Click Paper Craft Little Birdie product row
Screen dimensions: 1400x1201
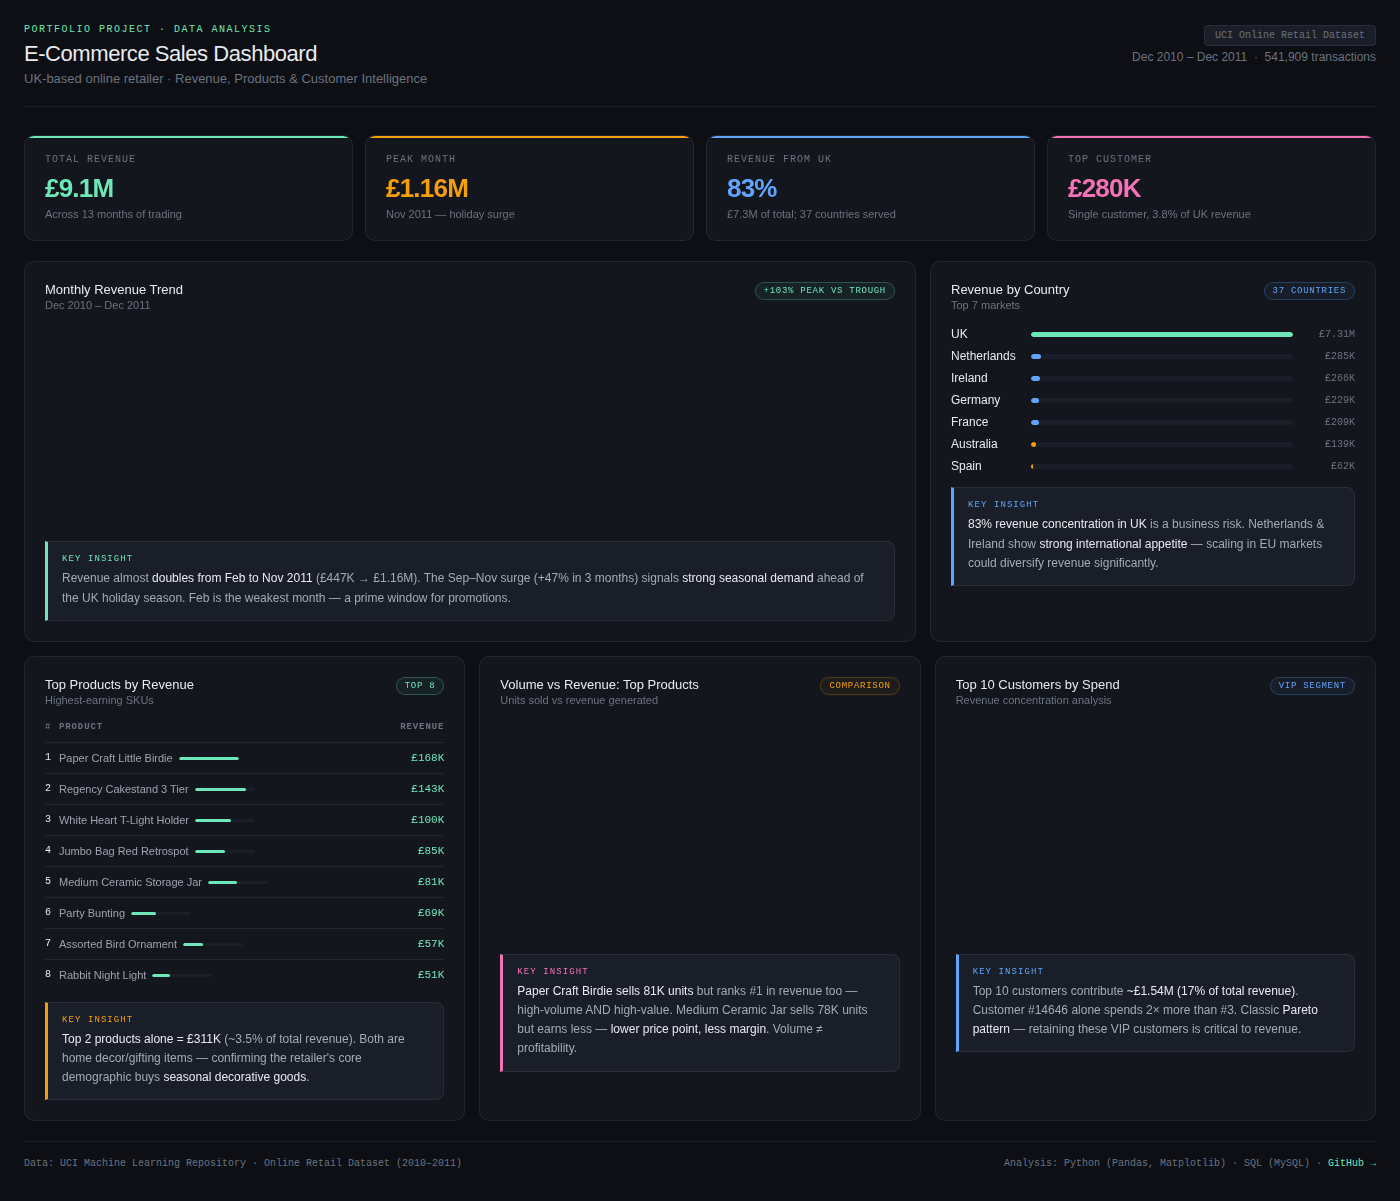tap(243, 758)
